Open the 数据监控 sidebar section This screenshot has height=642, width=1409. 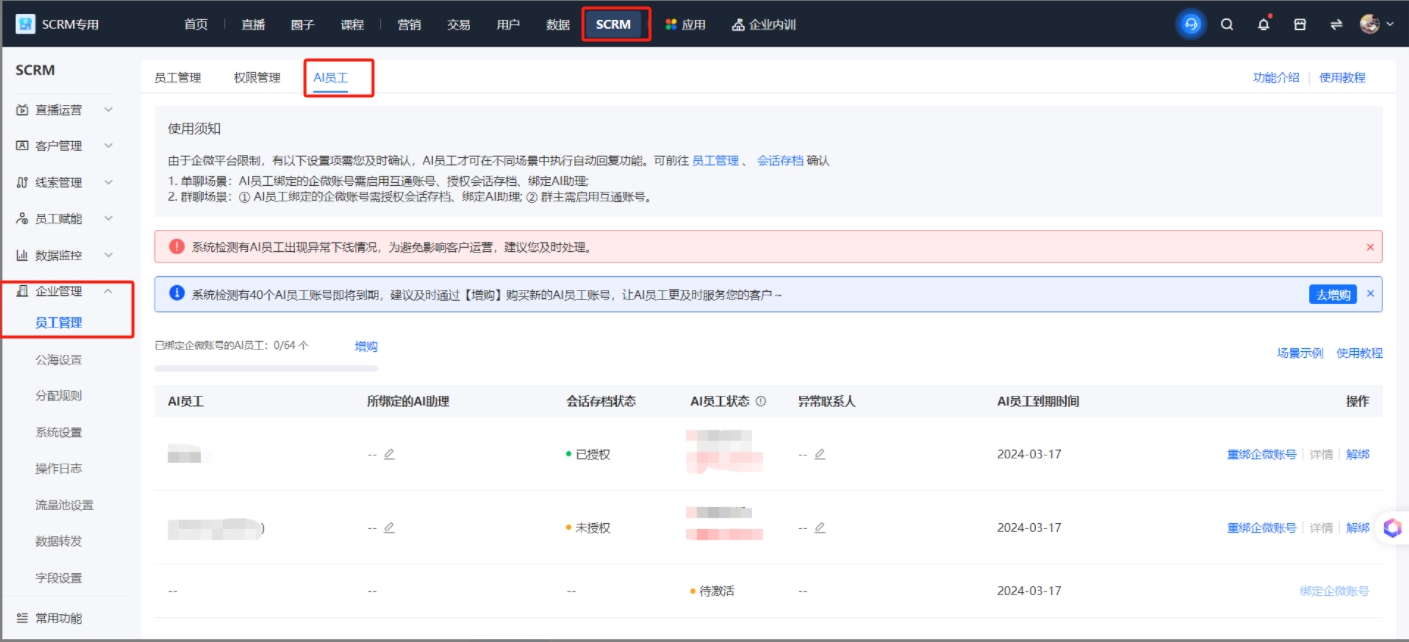60,255
